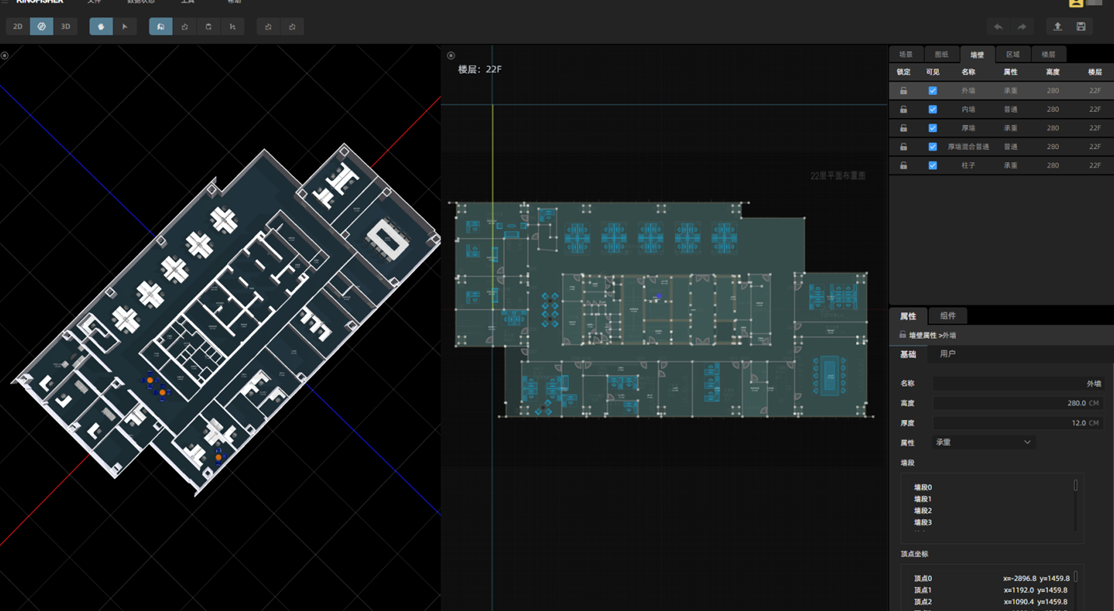Click the lock icon beside 墙壁属性 breadcrumb
The image size is (1114, 611).
point(902,335)
